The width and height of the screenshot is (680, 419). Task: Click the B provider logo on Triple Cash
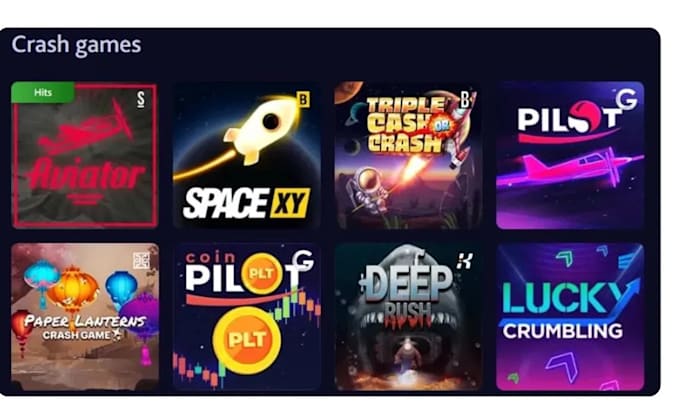(465, 99)
